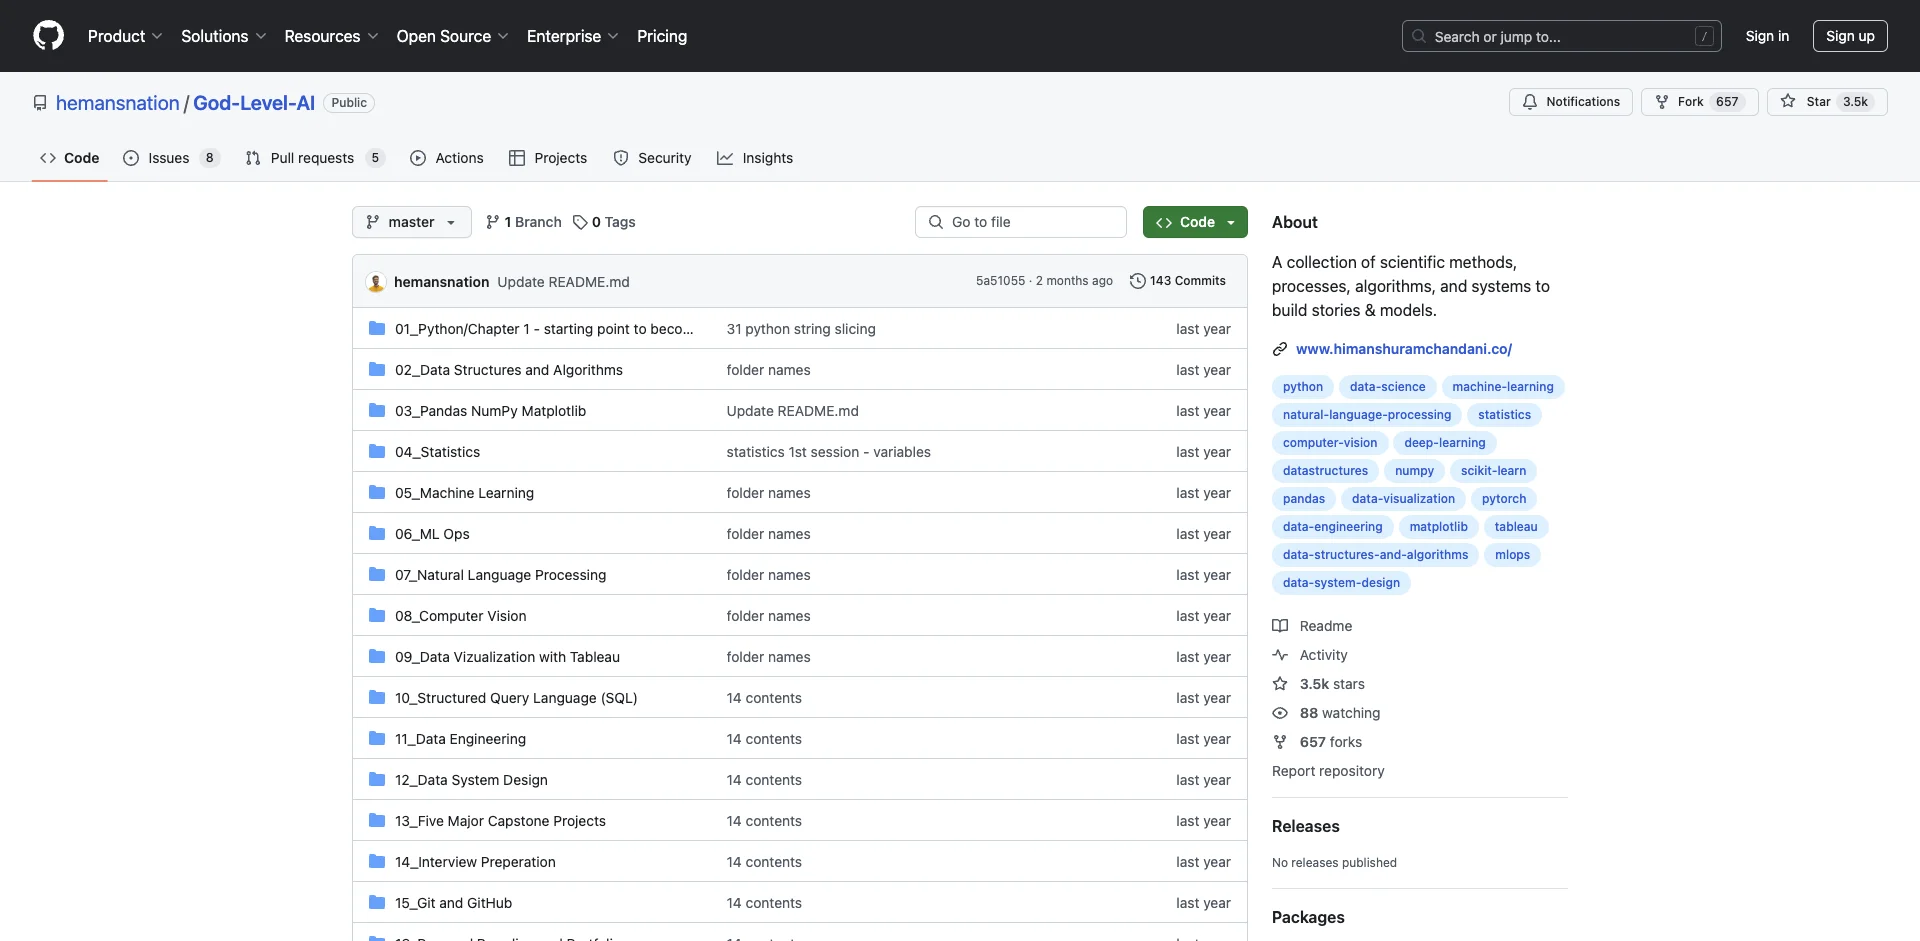Image resolution: width=1920 pixels, height=941 pixels.
Task: Open the '31 python string slicing' commit message
Action: 801,329
